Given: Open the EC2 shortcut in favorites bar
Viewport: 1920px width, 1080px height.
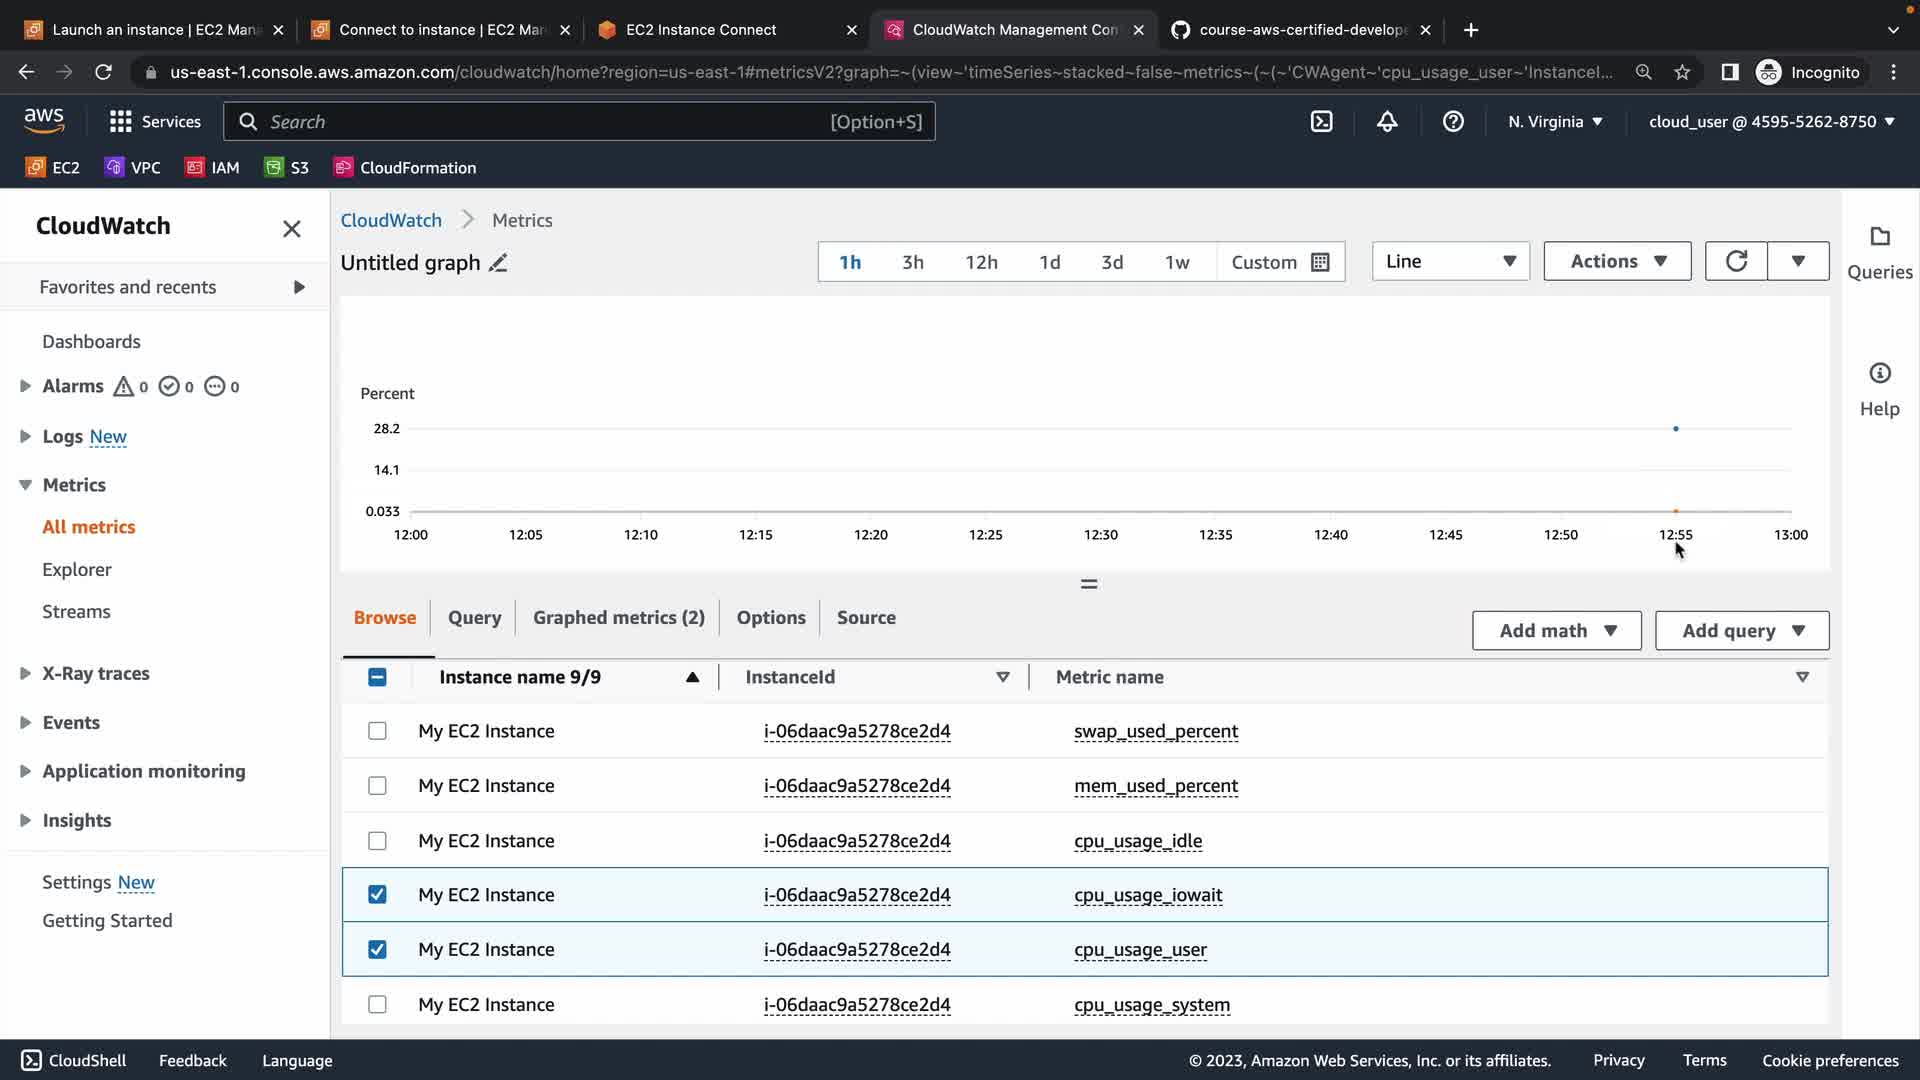Looking at the screenshot, I should pyautogui.click(x=53, y=168).
